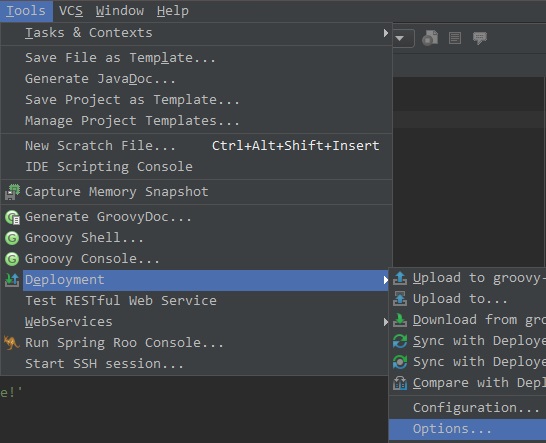This screenshot has height=443, width=546.
Task: Expand the Tasks & Contexts submenu arrow
Action: coord(385,33)
